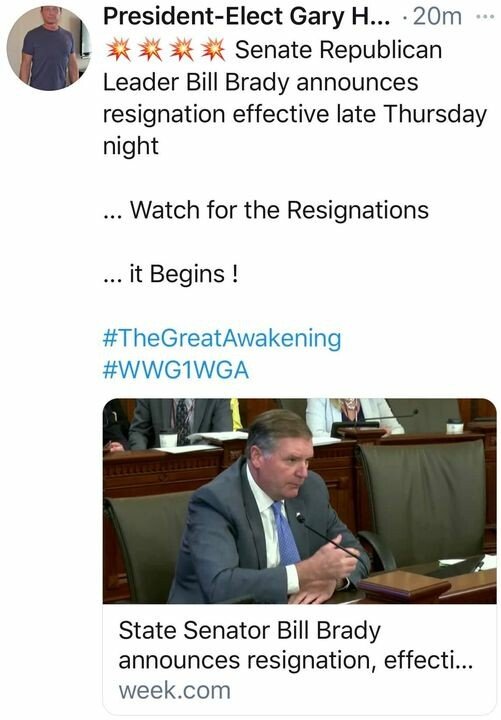This screenshot has height=720, width=501.
Task: Visit the week.com source link
Action: coord(175,691)
